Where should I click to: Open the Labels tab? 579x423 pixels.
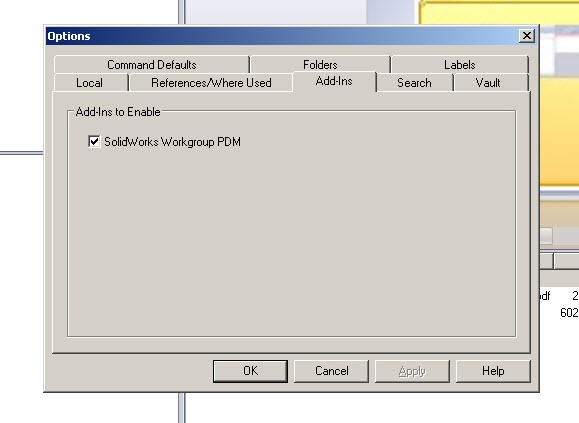click(460, 65)
